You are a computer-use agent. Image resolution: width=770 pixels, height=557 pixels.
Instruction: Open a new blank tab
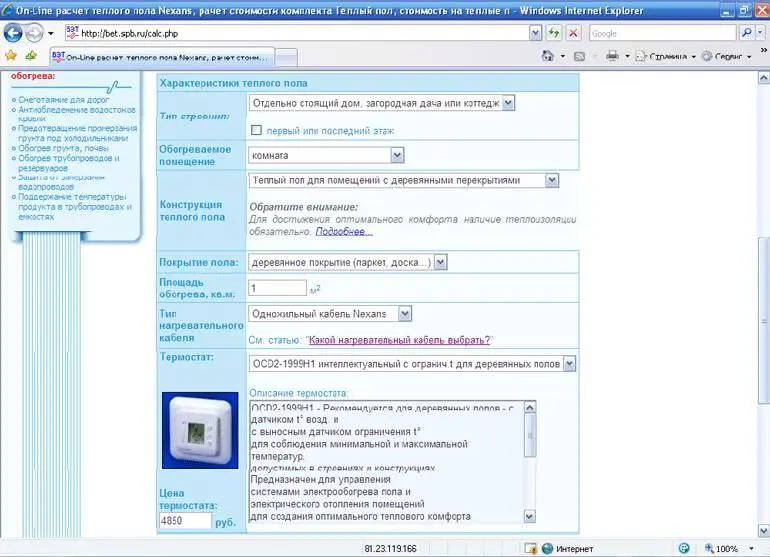coord(286,57)
